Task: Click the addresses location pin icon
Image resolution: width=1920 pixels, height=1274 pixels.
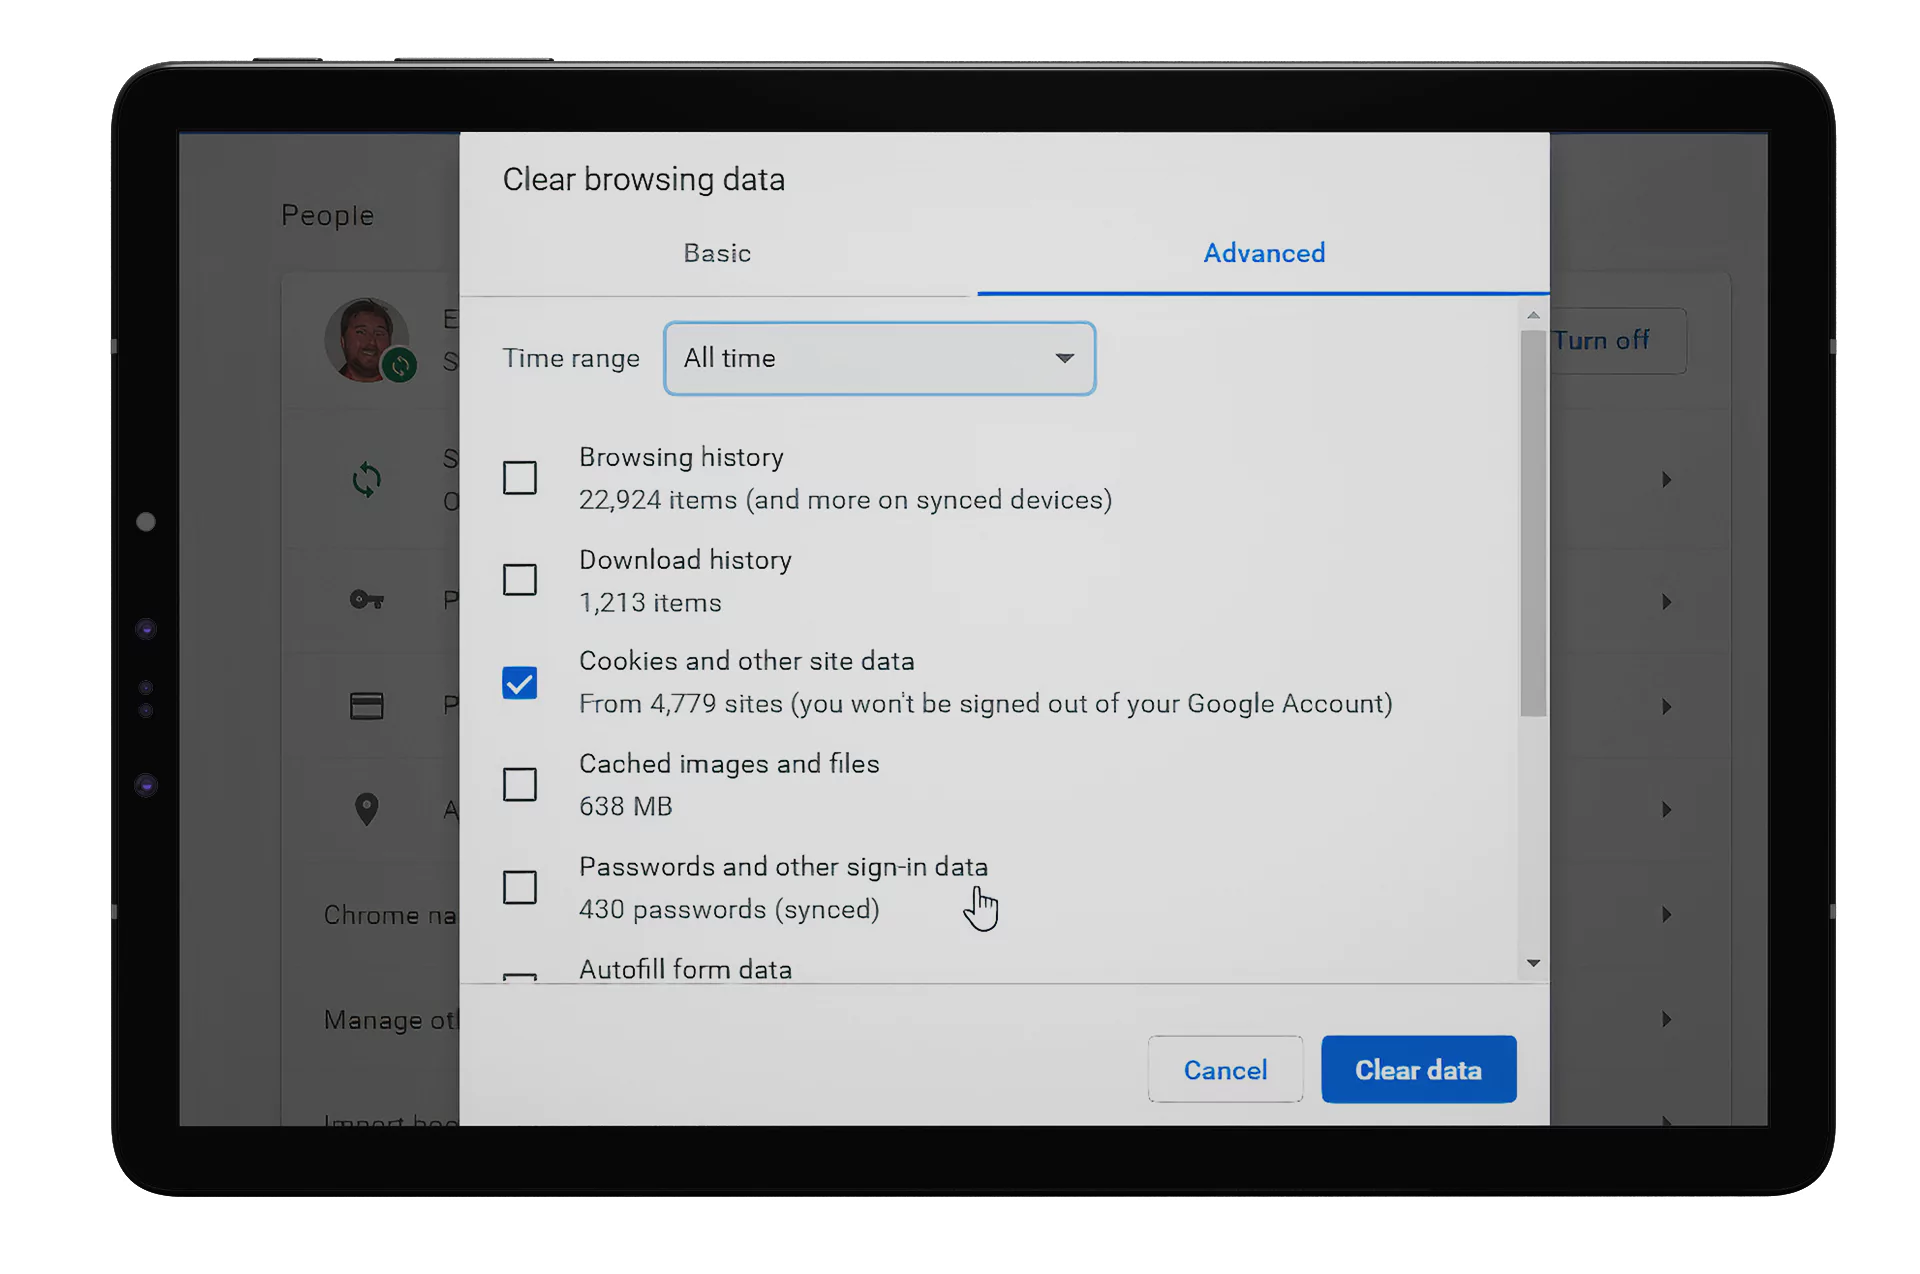Action: pos(366,809)
